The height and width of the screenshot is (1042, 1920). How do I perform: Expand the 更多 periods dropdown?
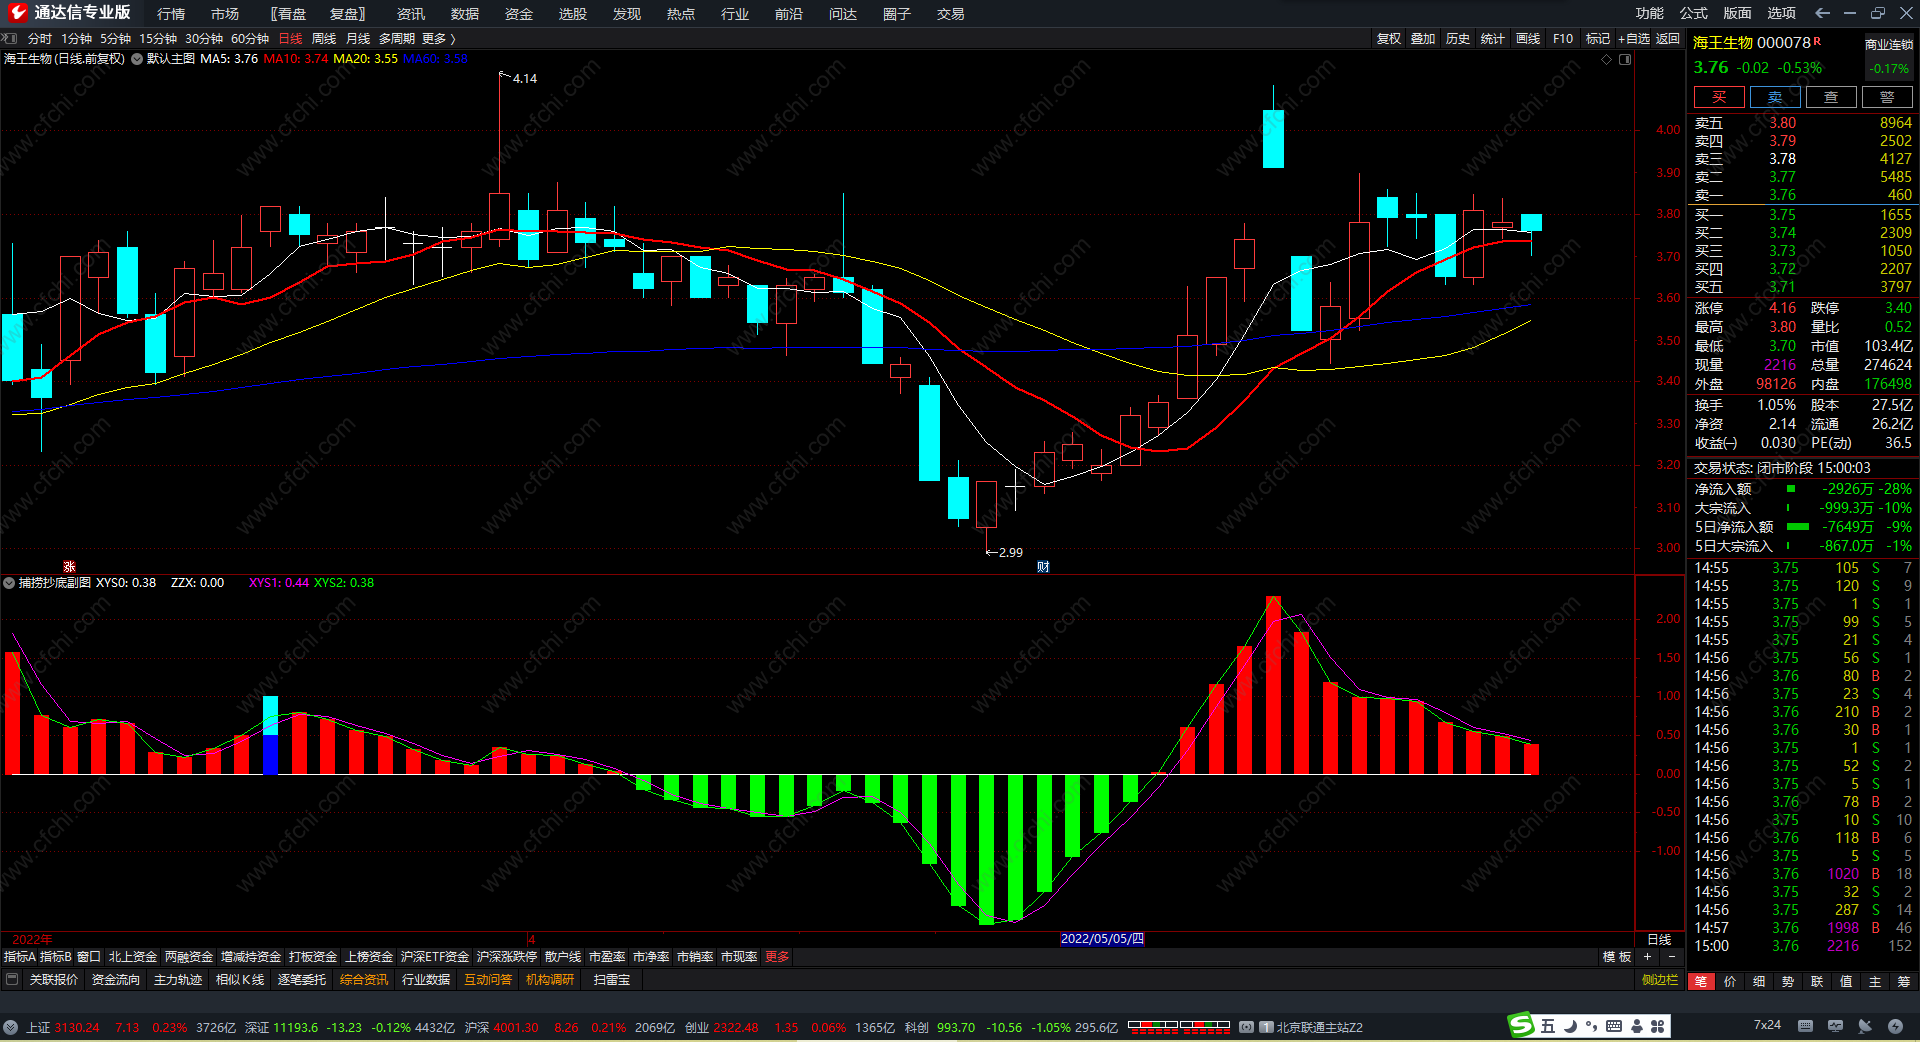pyautogui.click(x=438, y=38)
